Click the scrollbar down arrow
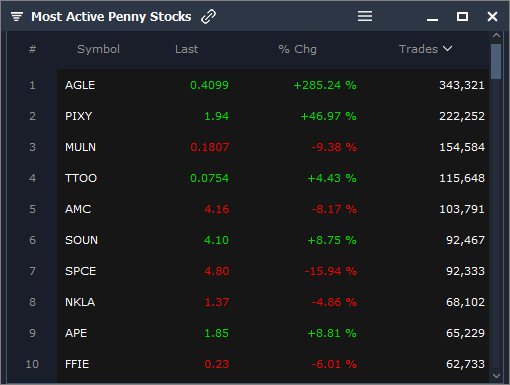The width and height of the screenshot is (510, 385). pos(496,376)
